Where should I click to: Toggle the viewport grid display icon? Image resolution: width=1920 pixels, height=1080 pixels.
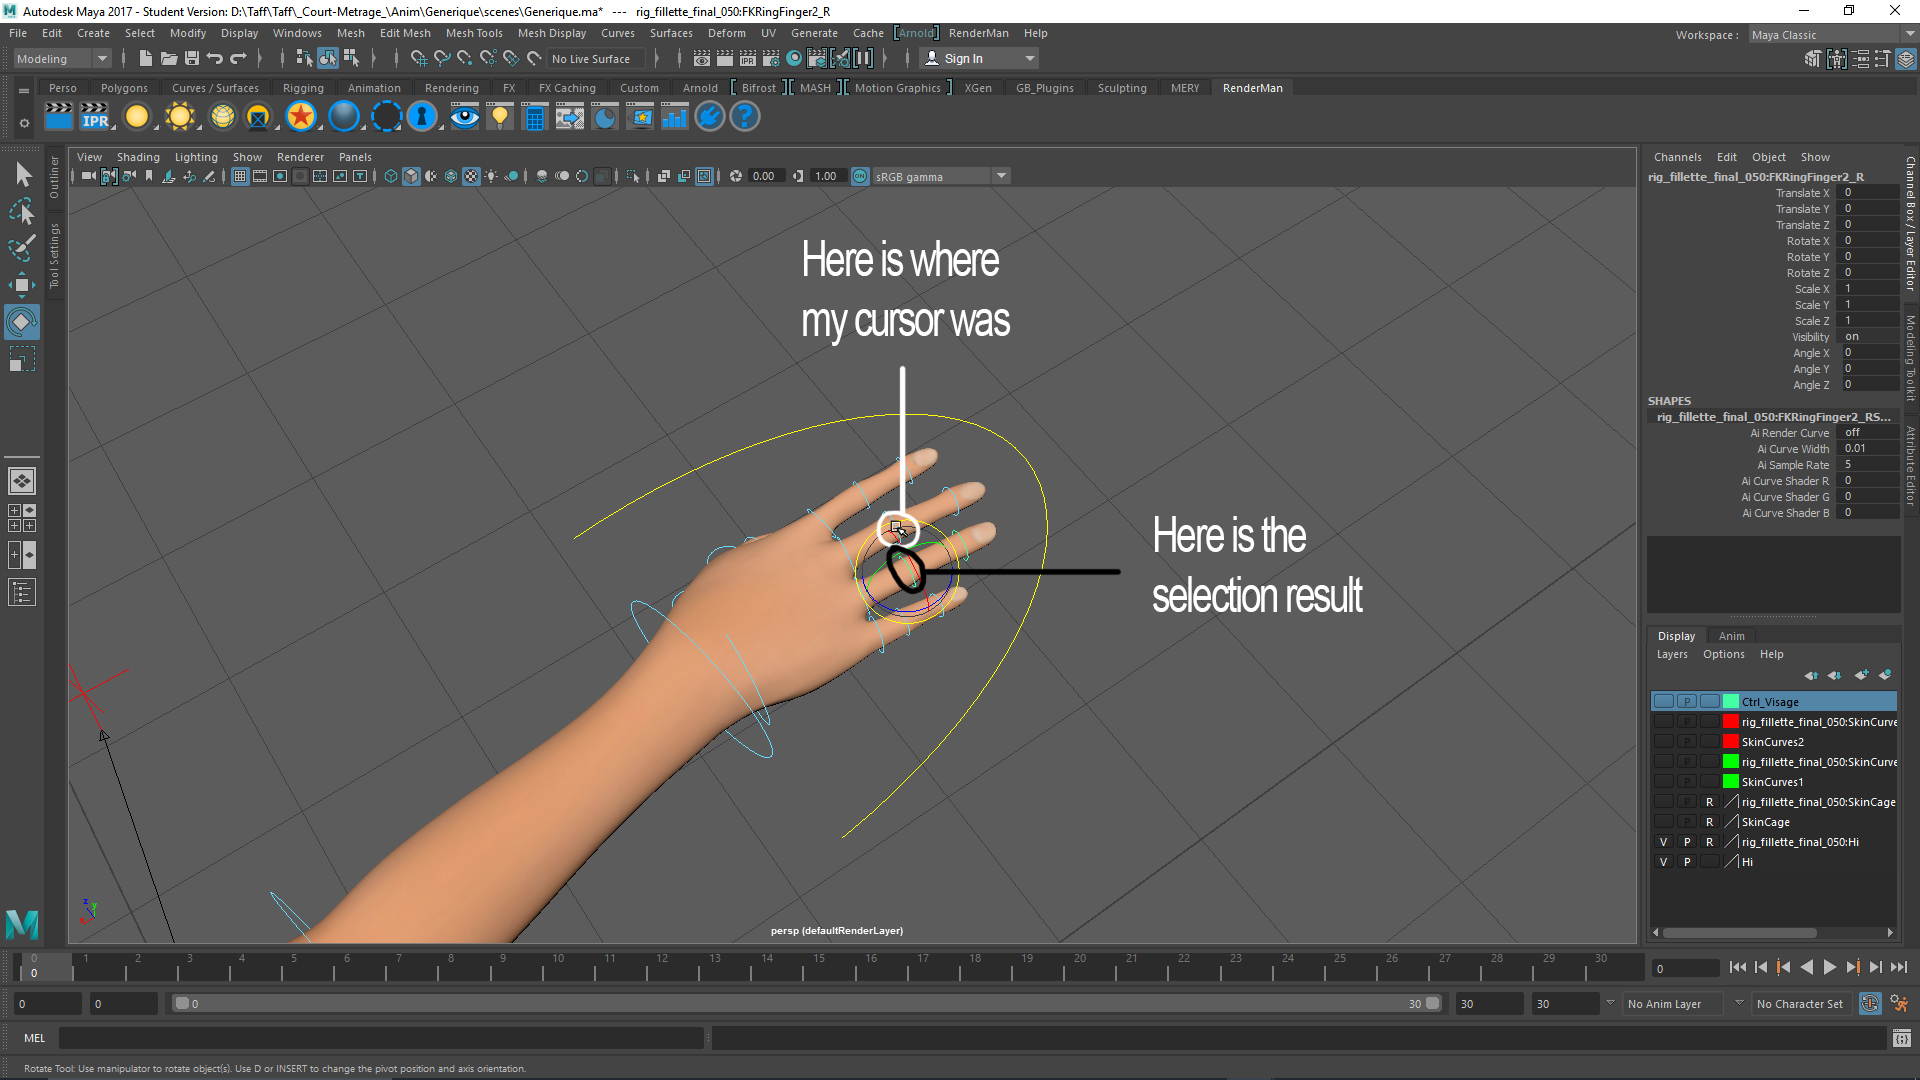click(240, 176)
